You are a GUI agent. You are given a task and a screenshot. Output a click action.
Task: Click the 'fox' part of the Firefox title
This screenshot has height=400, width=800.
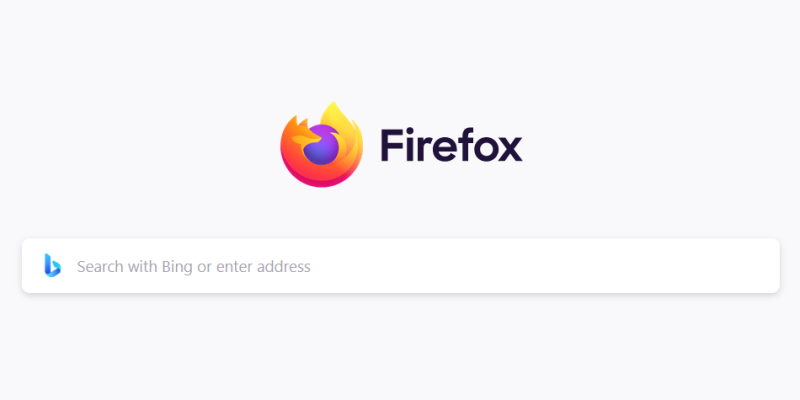[488, 145]
